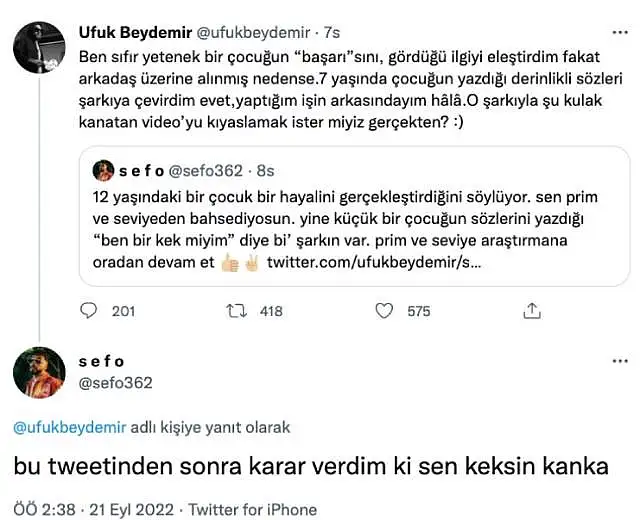Open sefo's large profile avatar
The width and height of the screenshot is (640, 520).
tap(39, 372)
